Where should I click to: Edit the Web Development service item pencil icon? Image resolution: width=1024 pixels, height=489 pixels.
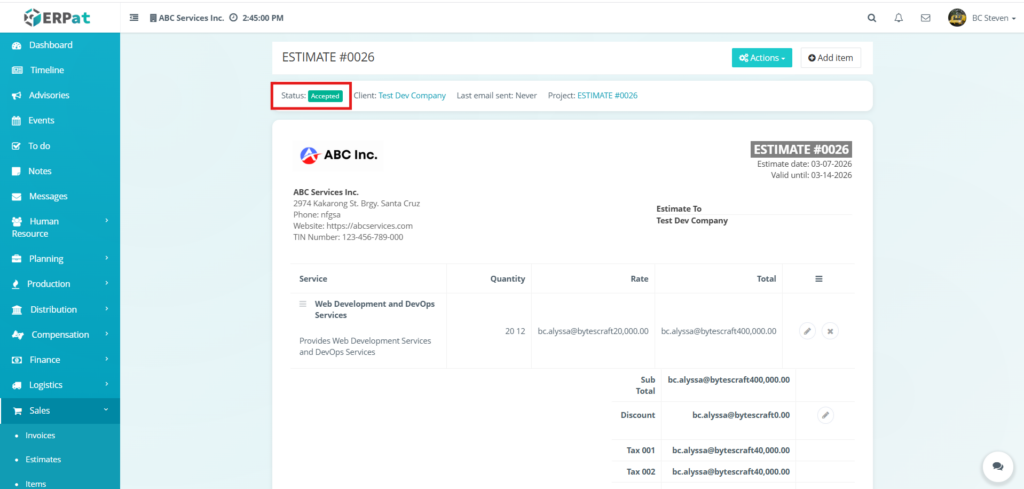click(807, 331)
